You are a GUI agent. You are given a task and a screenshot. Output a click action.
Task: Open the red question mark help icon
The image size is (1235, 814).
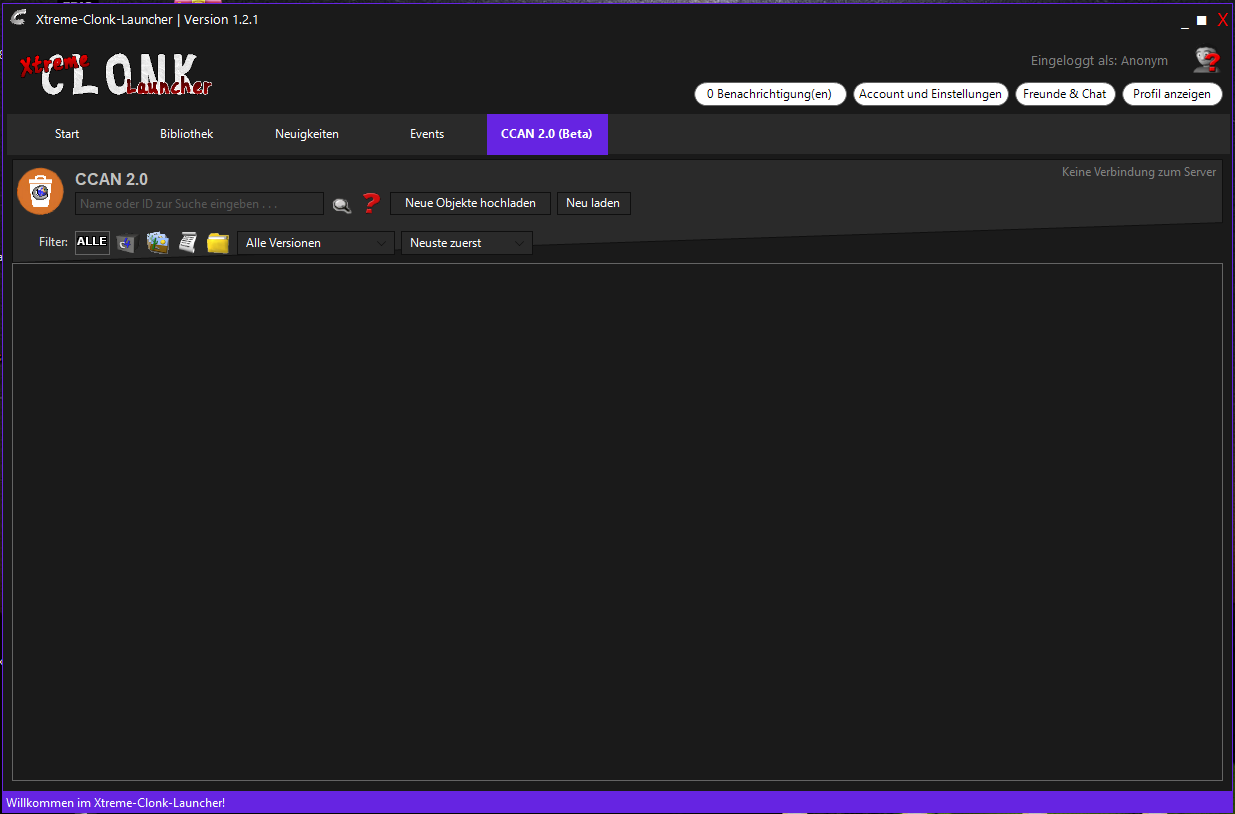(371, 203)
